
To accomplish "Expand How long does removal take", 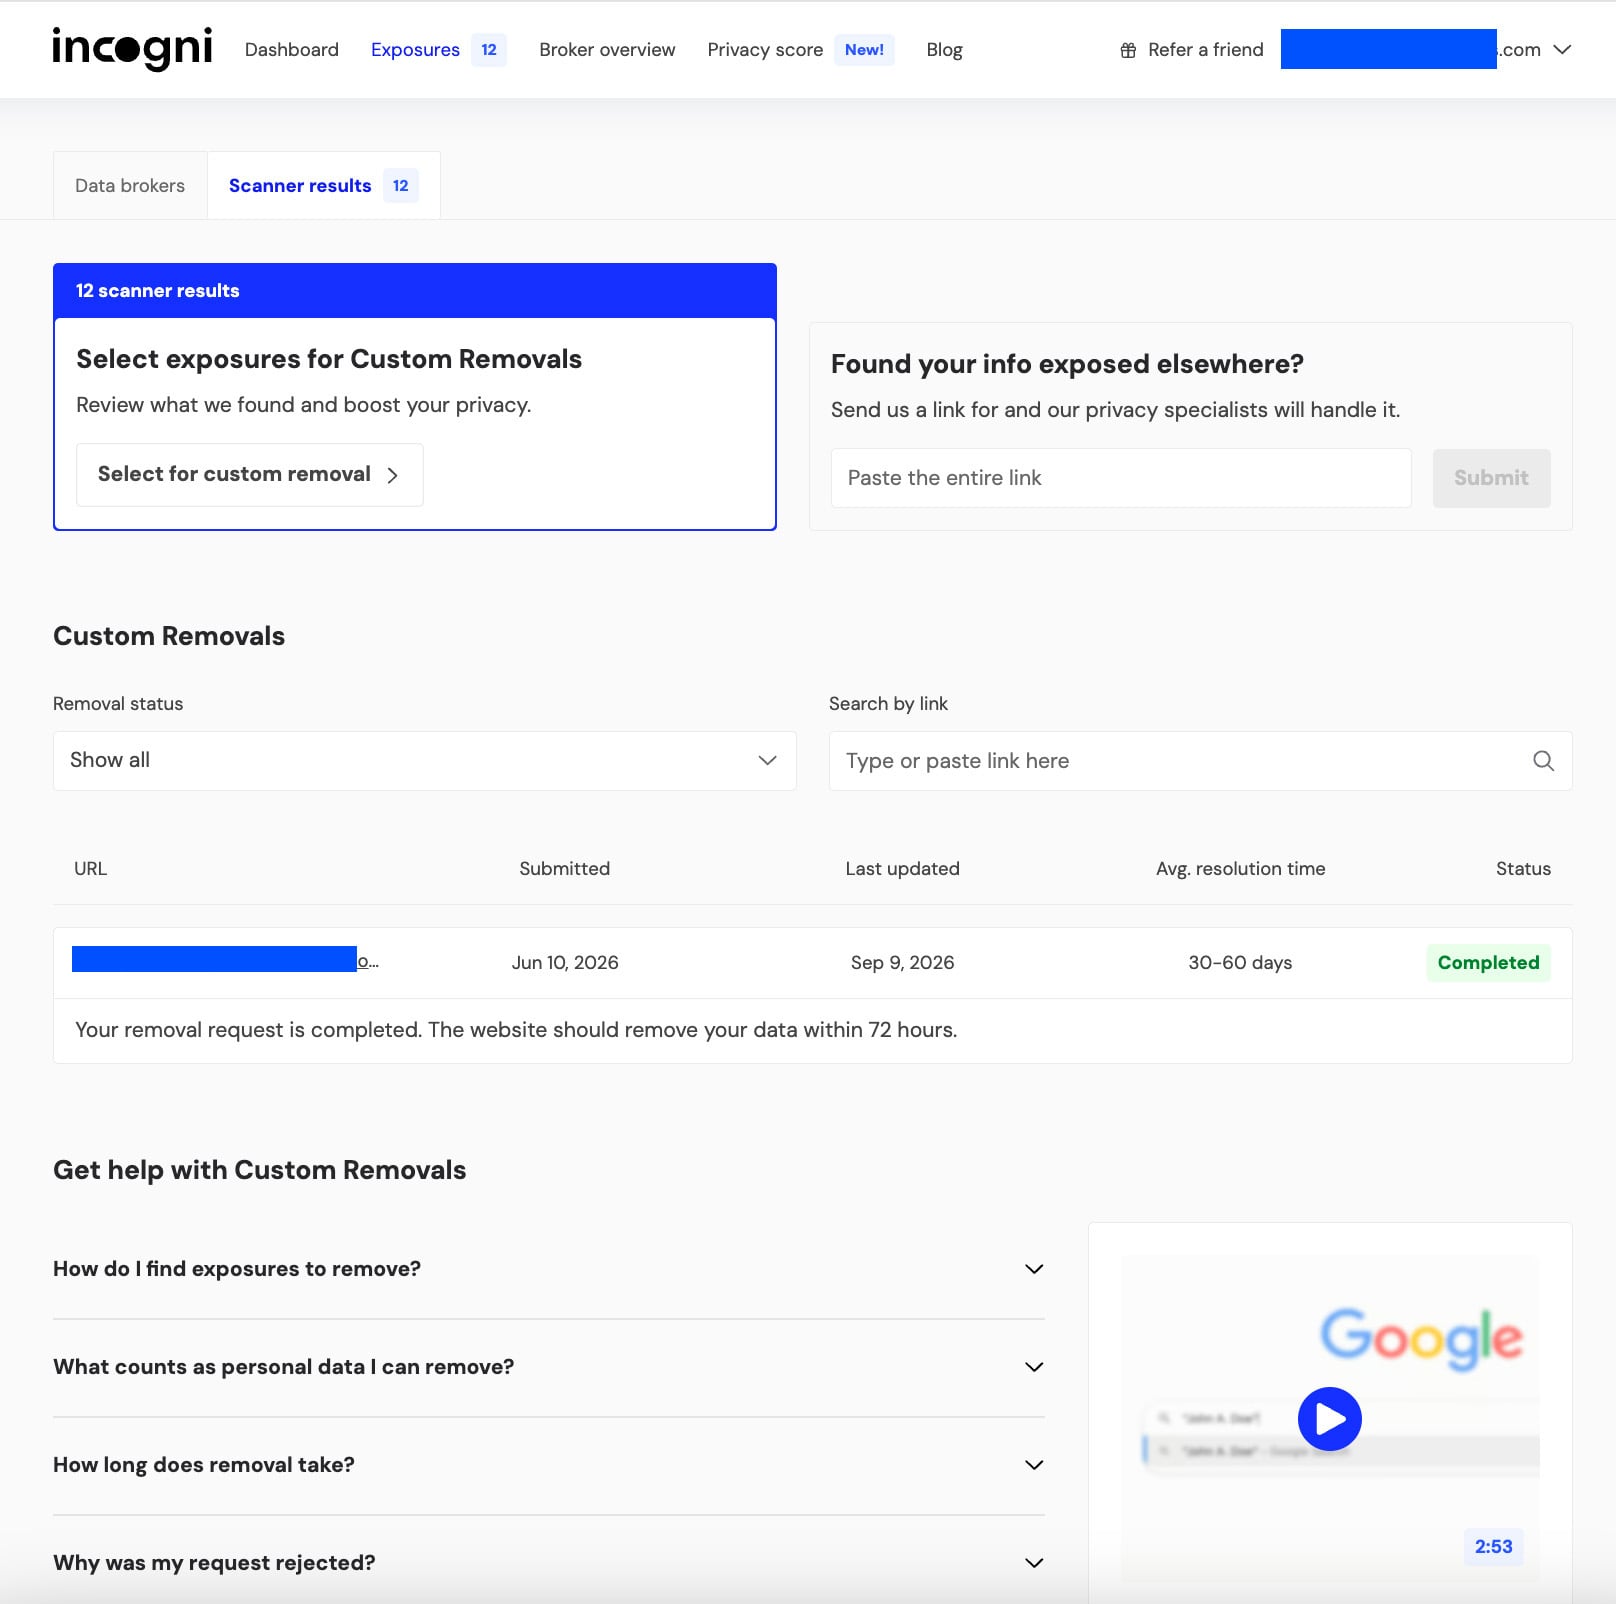I will pos(549,1465).
